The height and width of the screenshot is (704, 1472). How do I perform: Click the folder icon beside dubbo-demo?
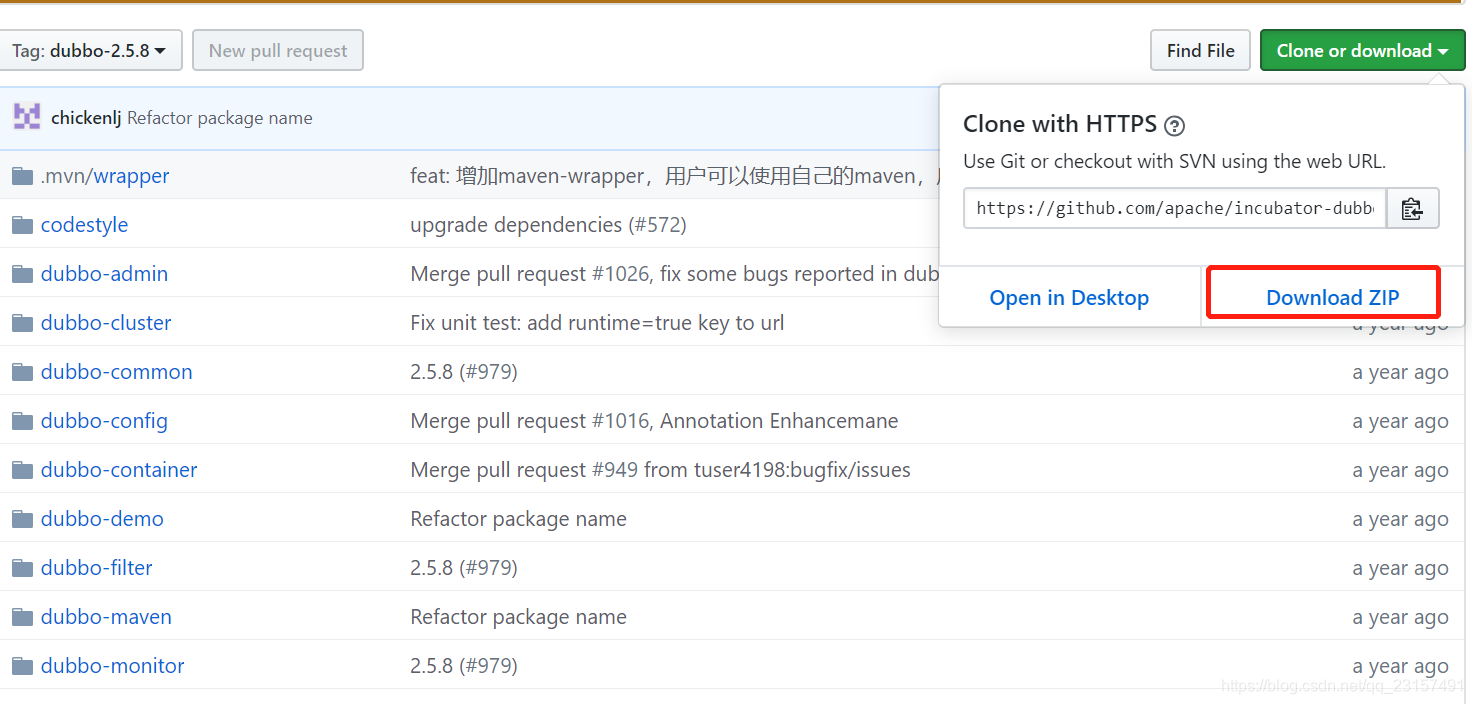[22, 518]
